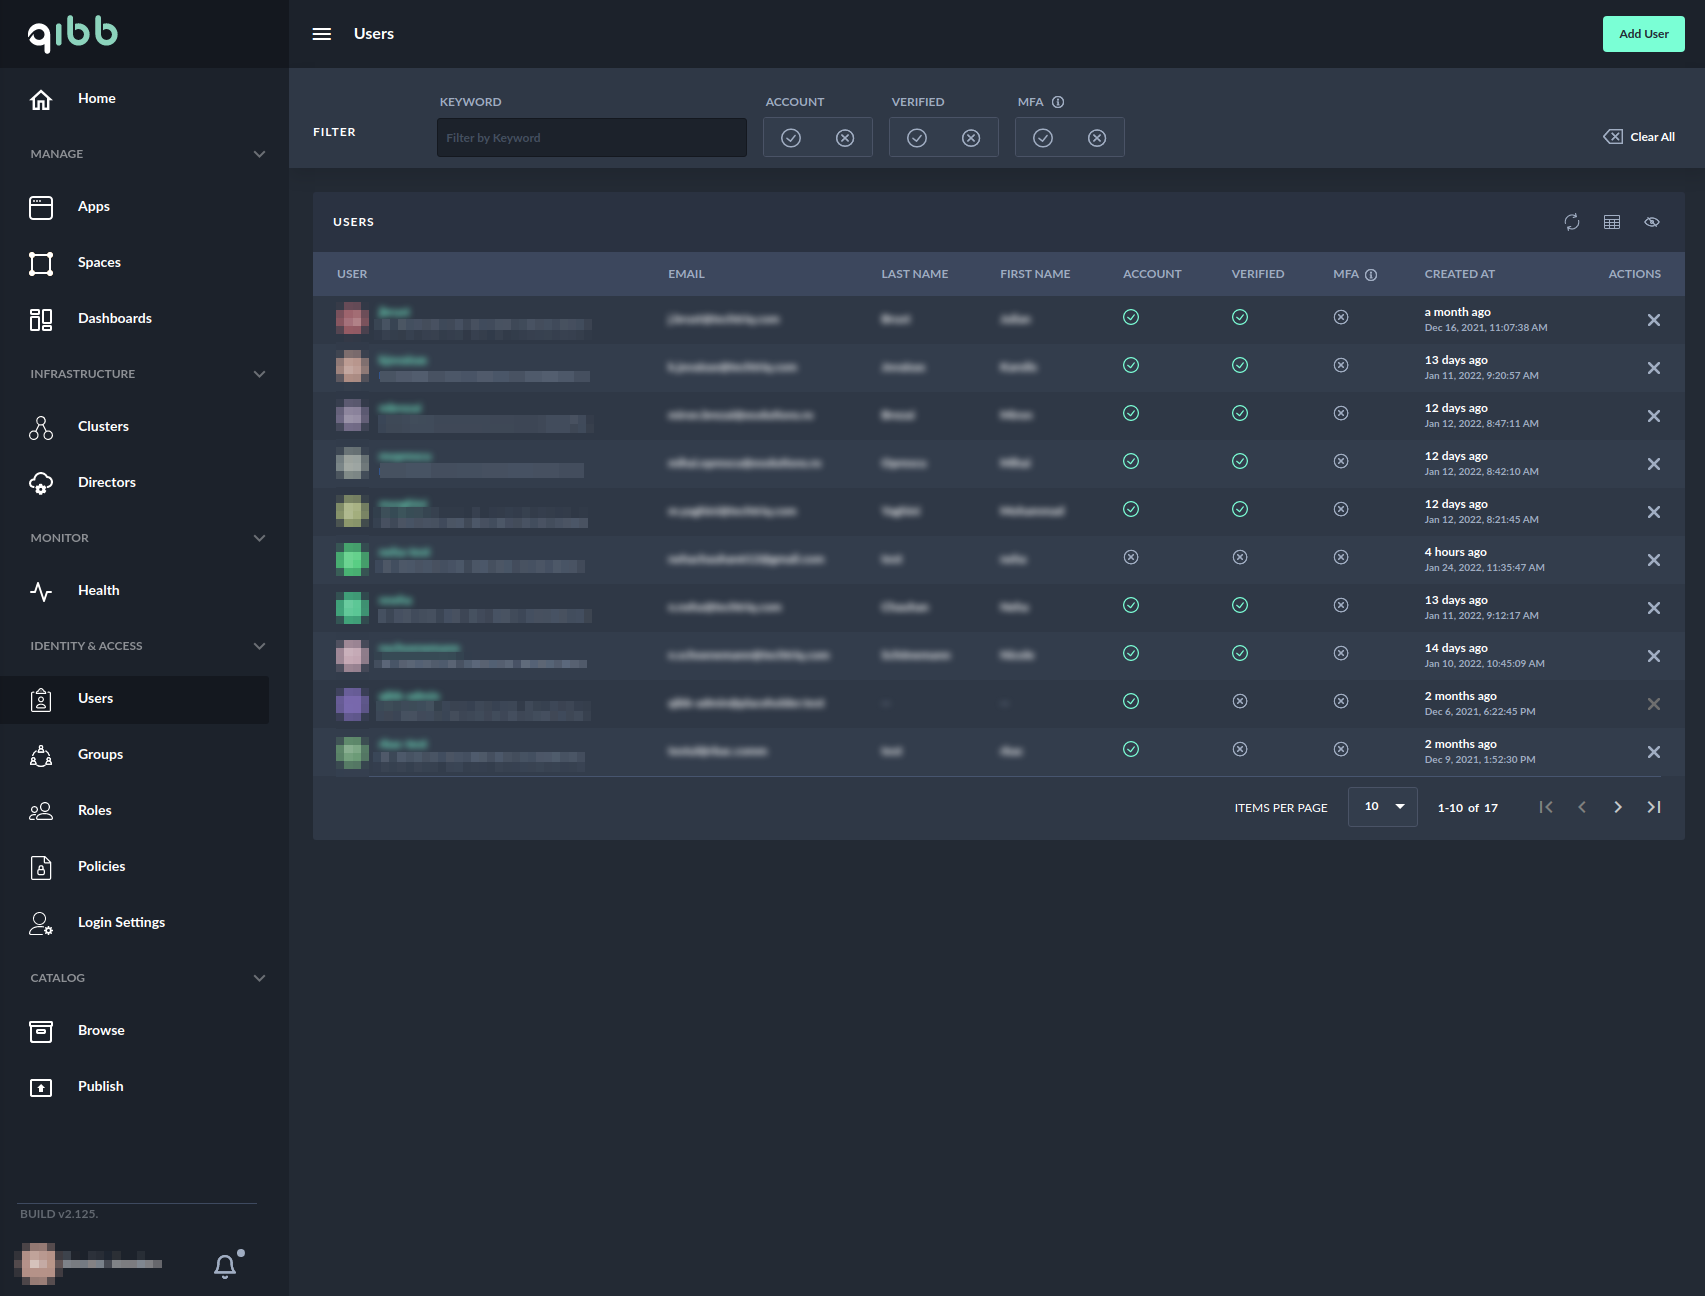Filter by unverified users cross toggle
Viewport: 1705px width, 1296px height.
coord(971,138)
